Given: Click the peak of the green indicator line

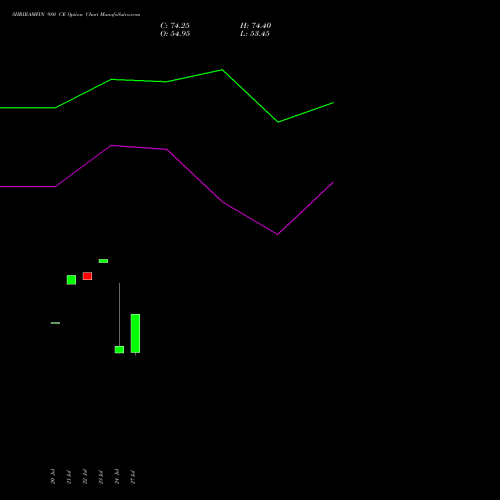Looking at the screenshot, I should (222, 70).
